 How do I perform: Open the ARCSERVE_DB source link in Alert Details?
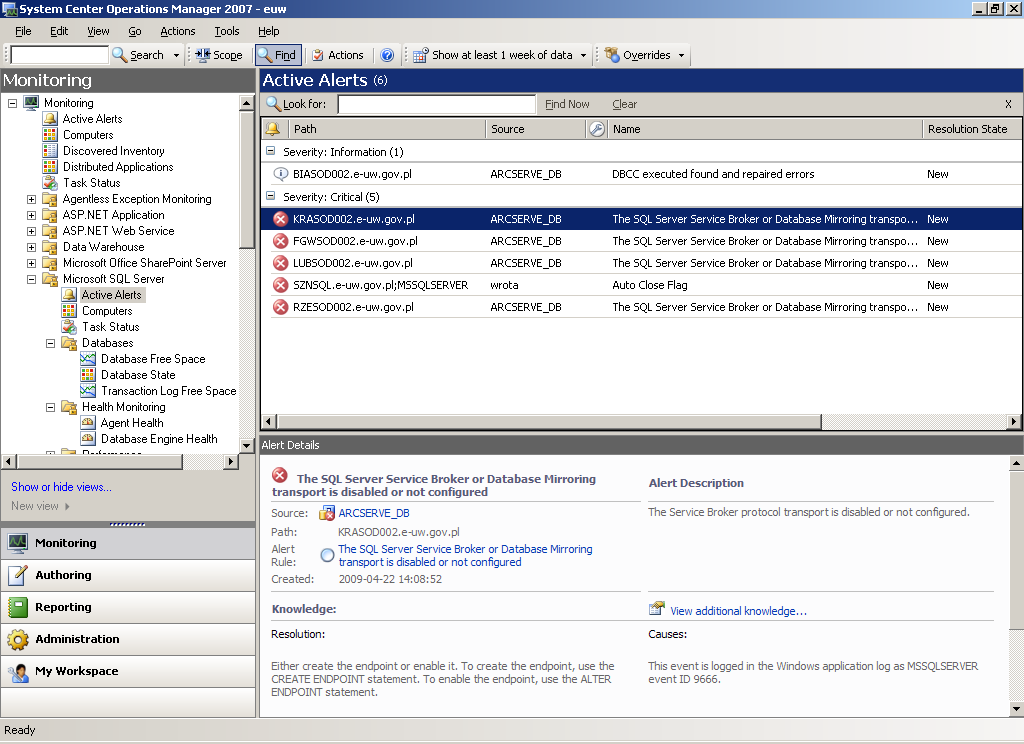(374, 513)
